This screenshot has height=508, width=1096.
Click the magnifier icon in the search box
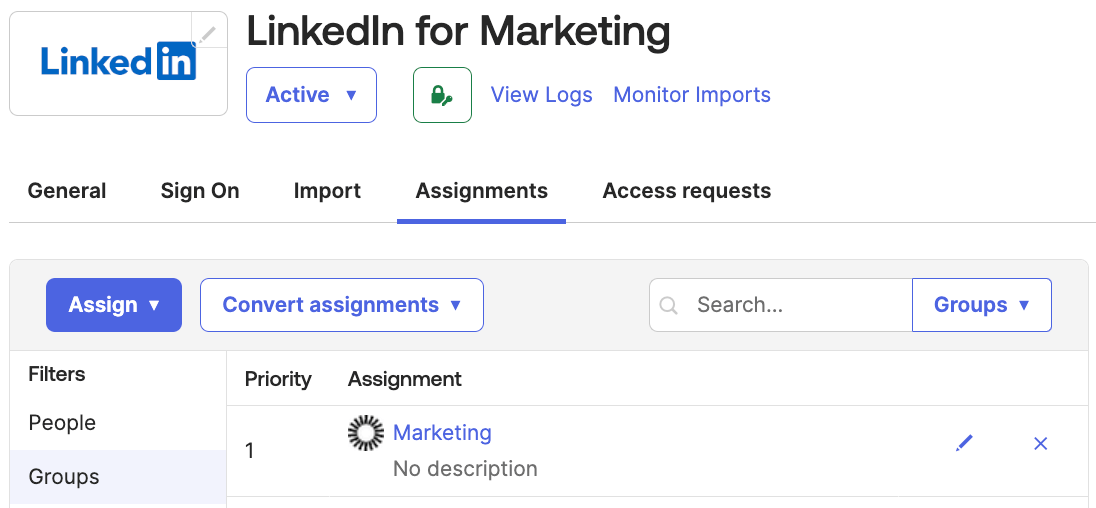(x=670, y=305)
